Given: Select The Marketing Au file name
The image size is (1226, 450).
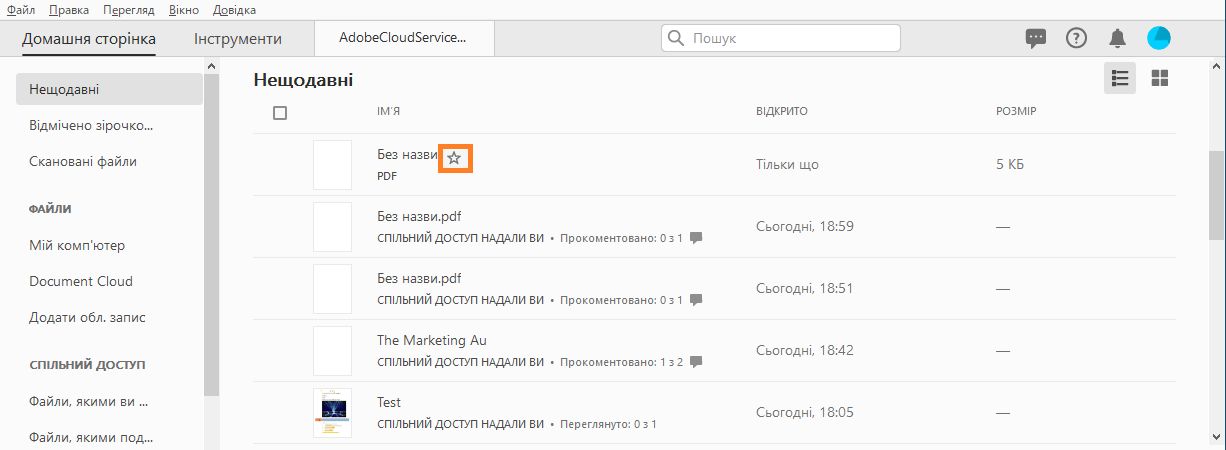Looking at the screenshot, I should pos(432,340).
